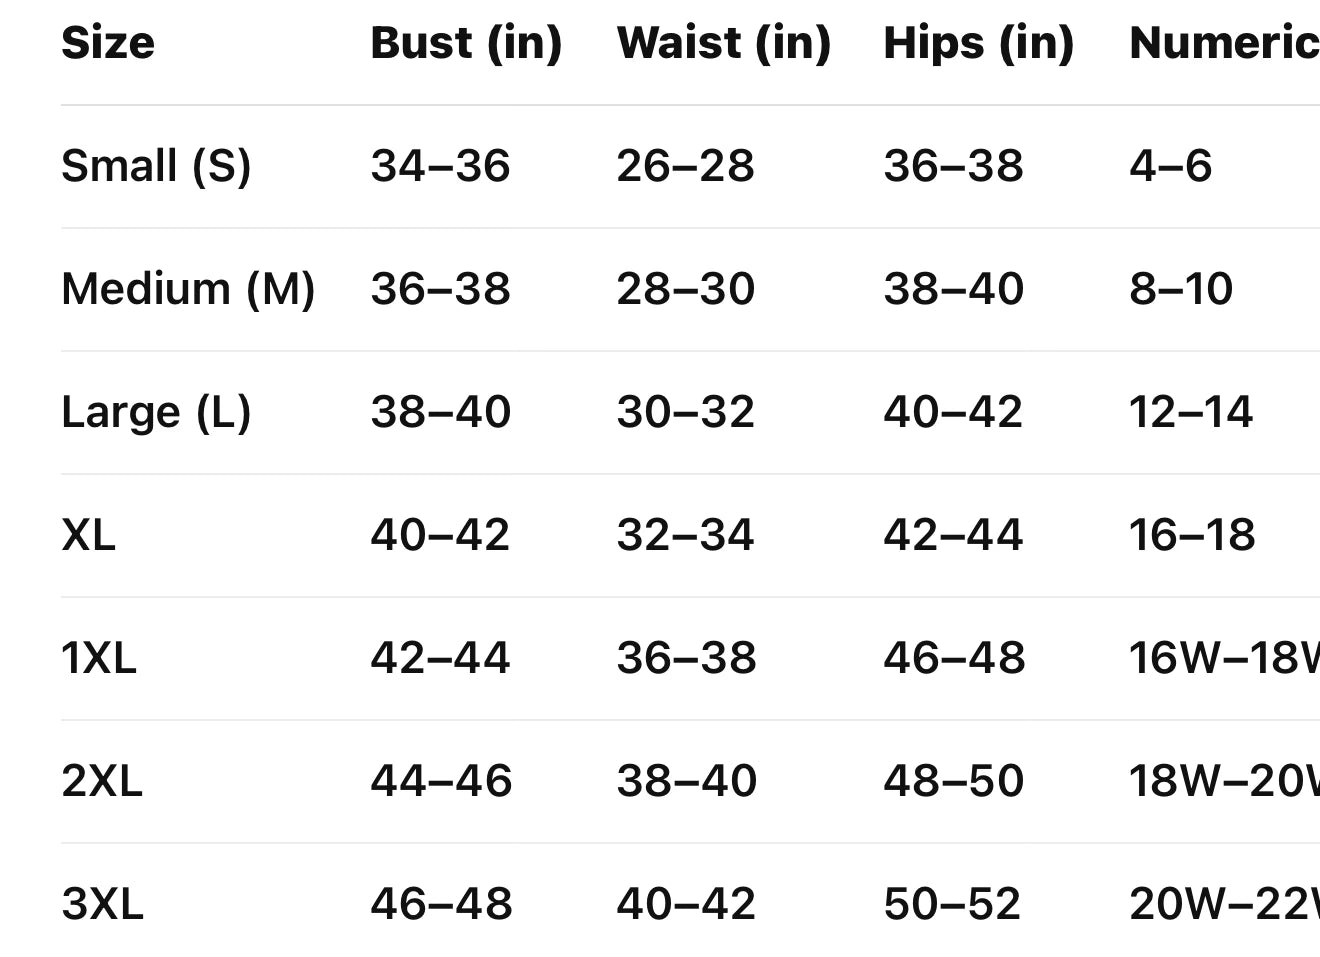
Task: Click the Waist (in) column header
Action: pyautogui.click(x=723, y=43)
